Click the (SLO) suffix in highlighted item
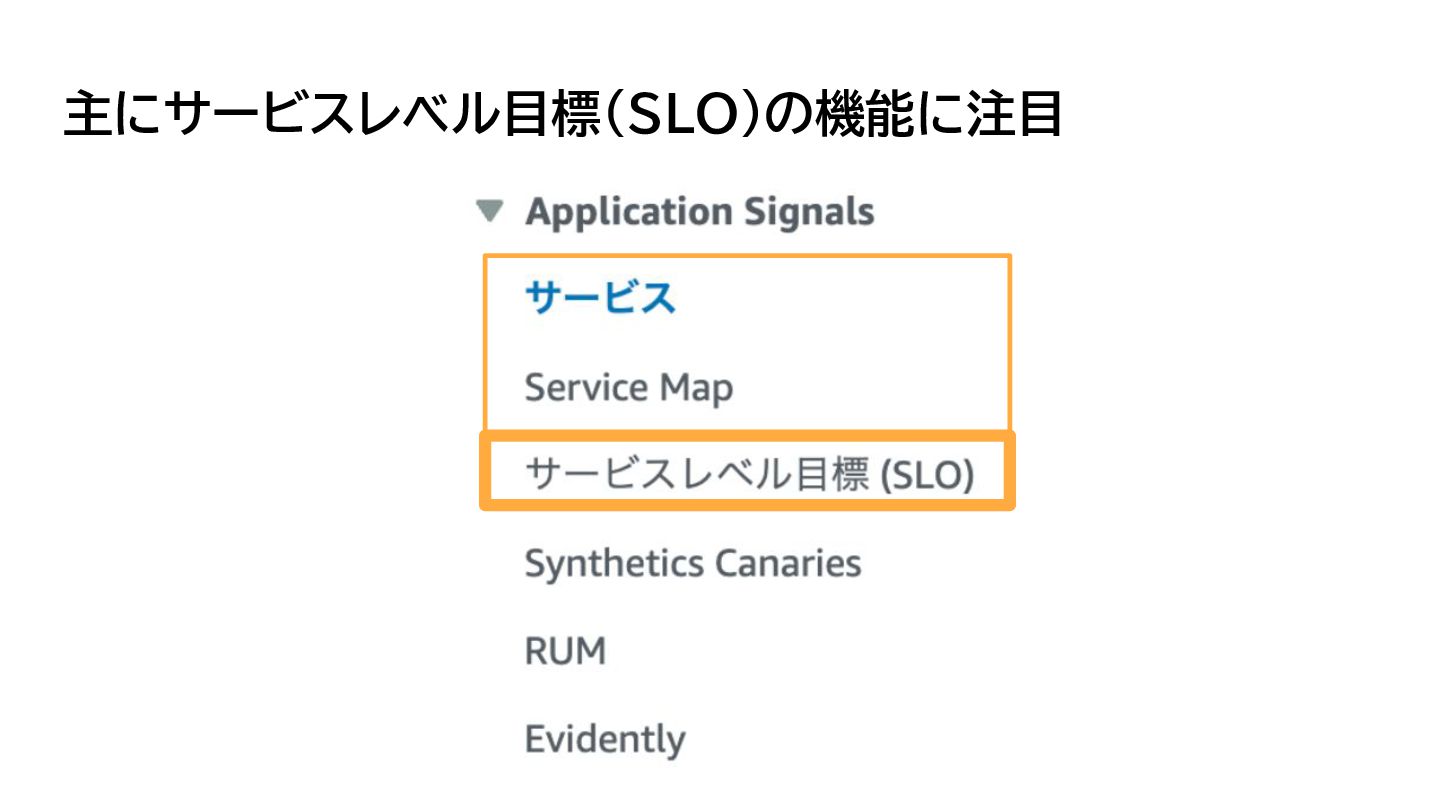 click(926, 477)
